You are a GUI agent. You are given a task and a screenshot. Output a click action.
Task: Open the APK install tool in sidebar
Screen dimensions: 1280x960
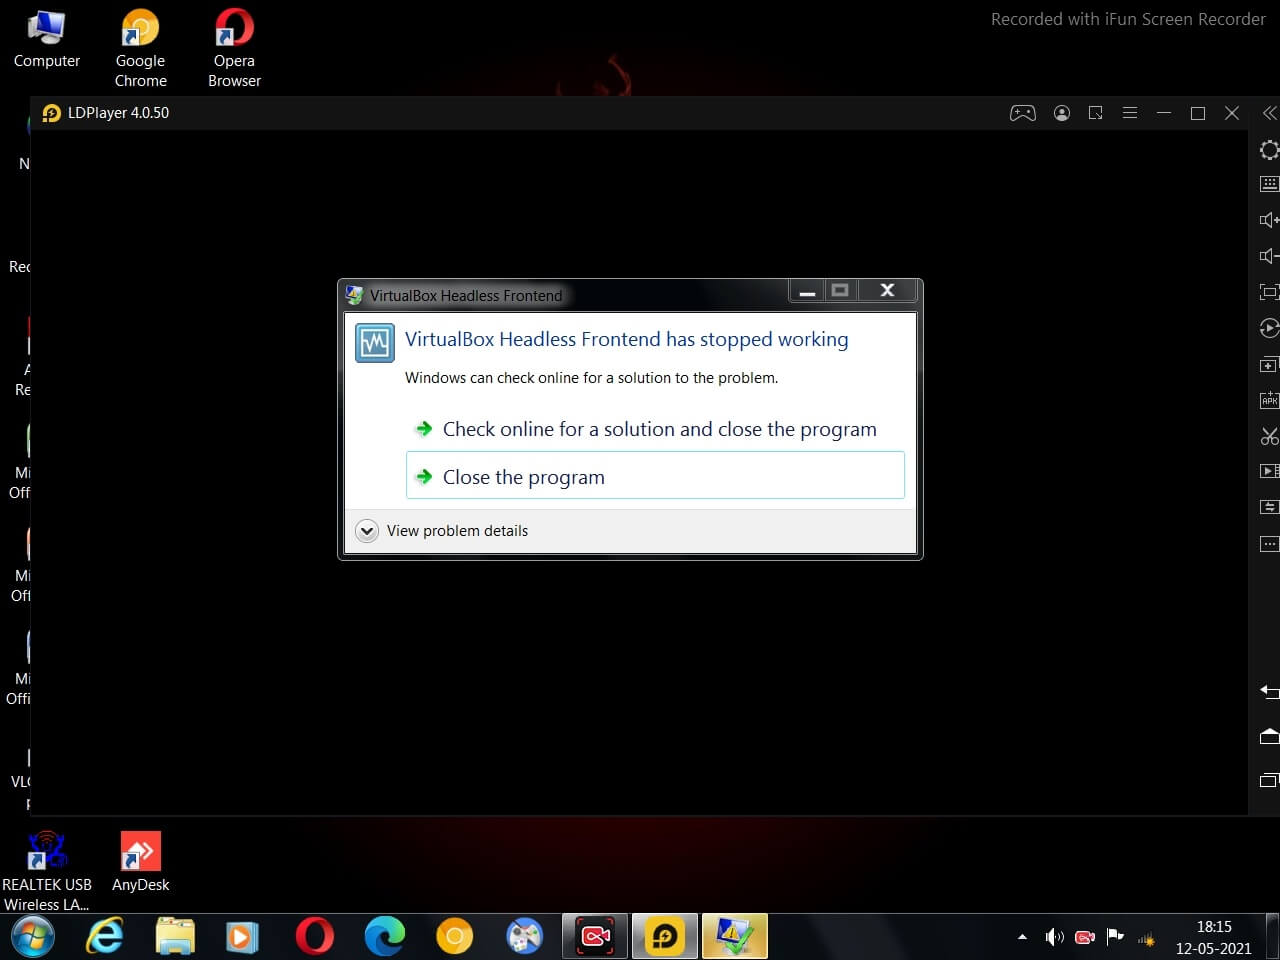click(x=1268, y=399)
